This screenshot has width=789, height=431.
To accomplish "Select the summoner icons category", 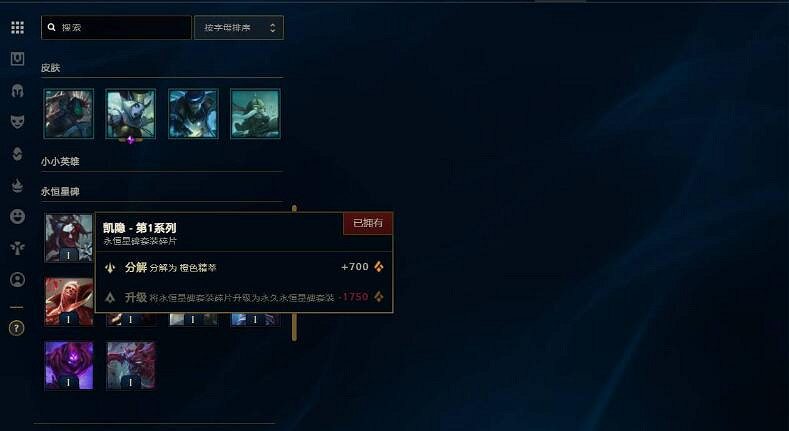I will [17, 280].
